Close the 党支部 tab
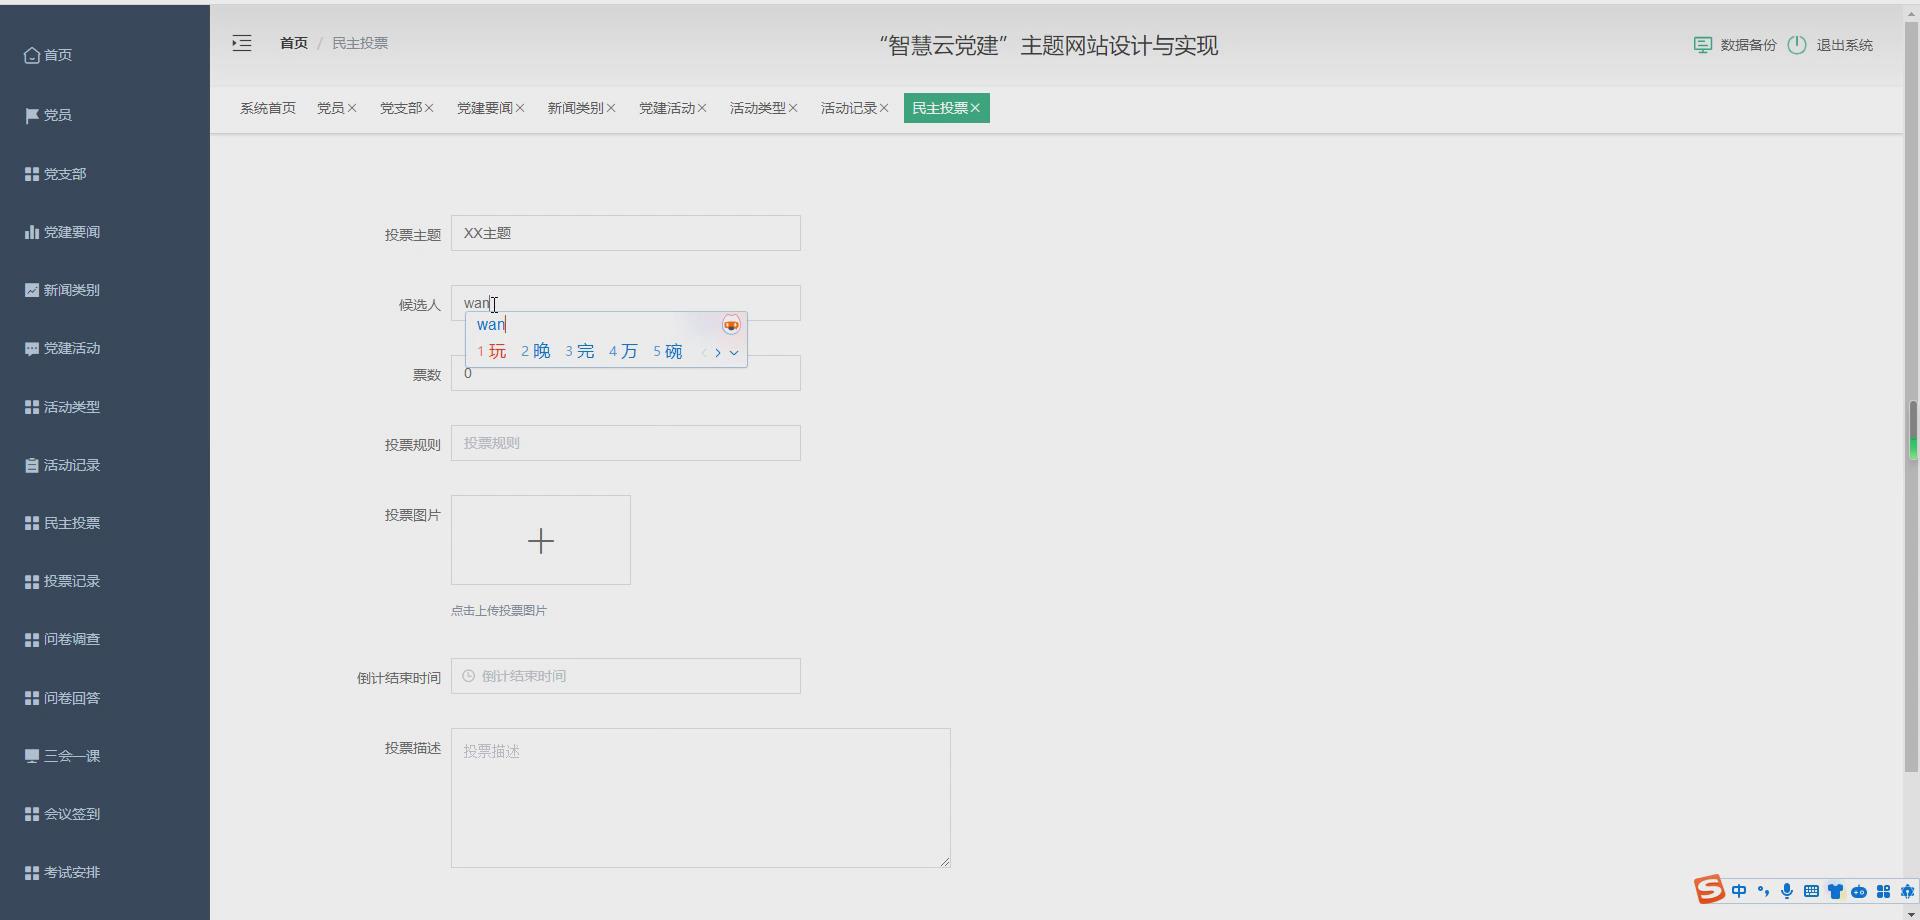This screenshot has width=1920, height=920. pos(429,108)
